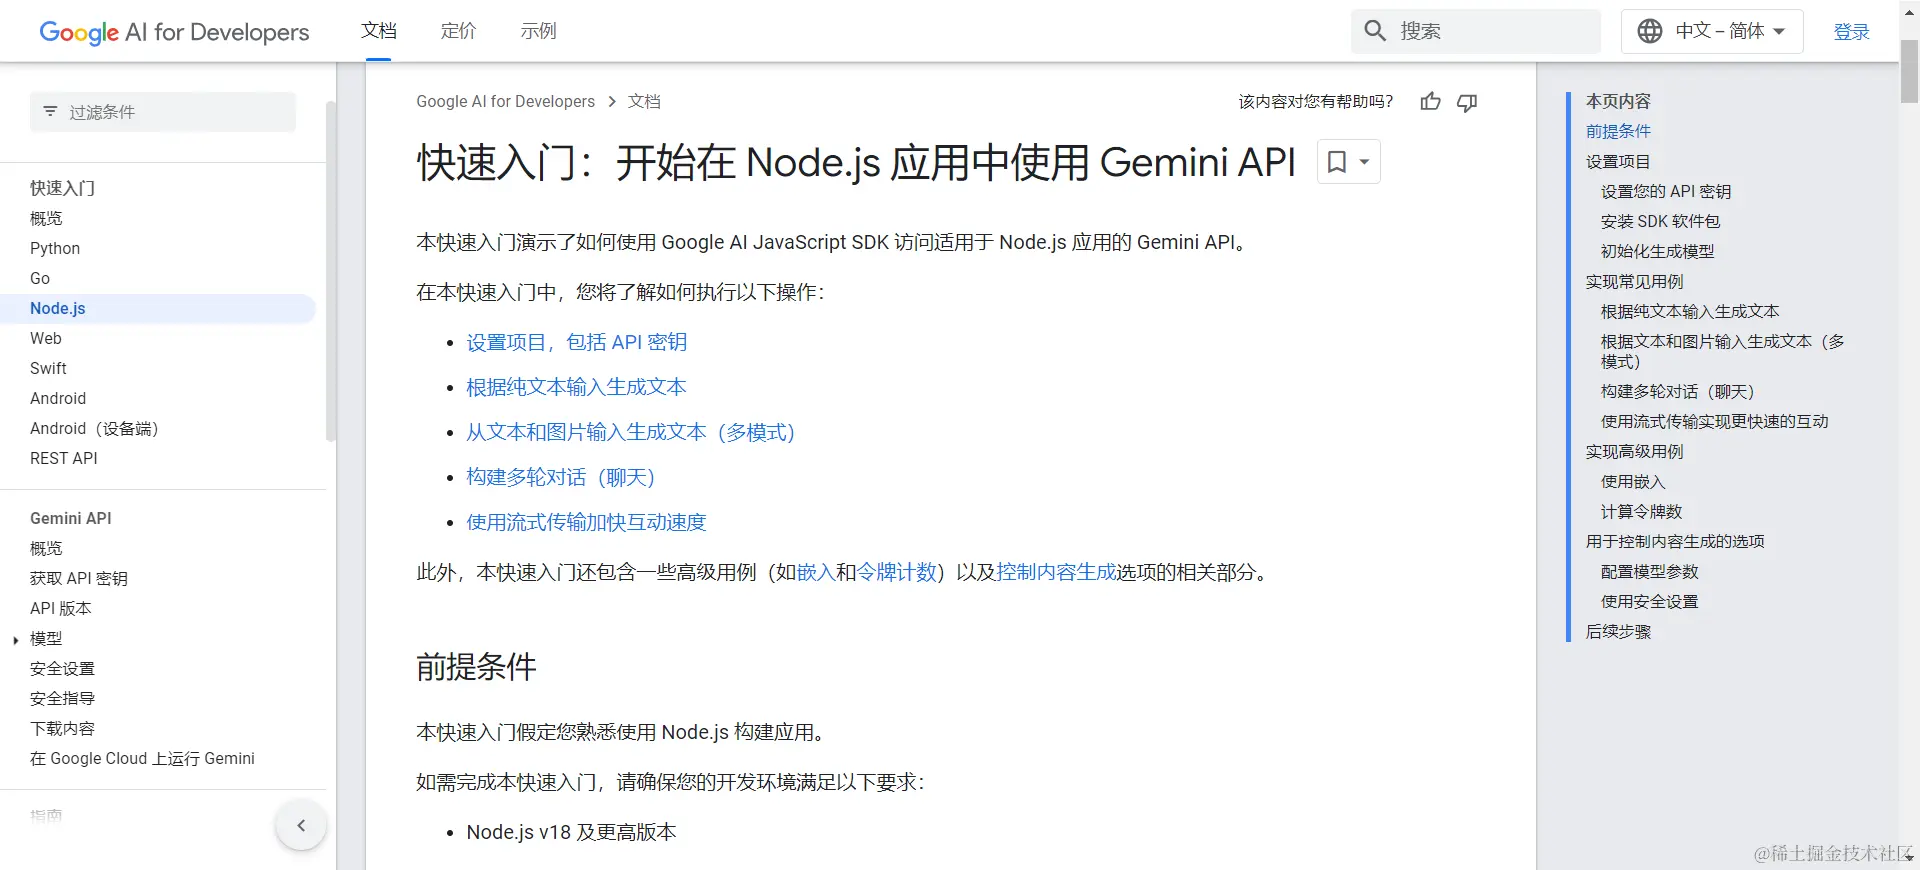This screenshot has height=870, width=1920.
Task: Click breadcrumb Google AI for Developers
Action: tap(505, 101)
